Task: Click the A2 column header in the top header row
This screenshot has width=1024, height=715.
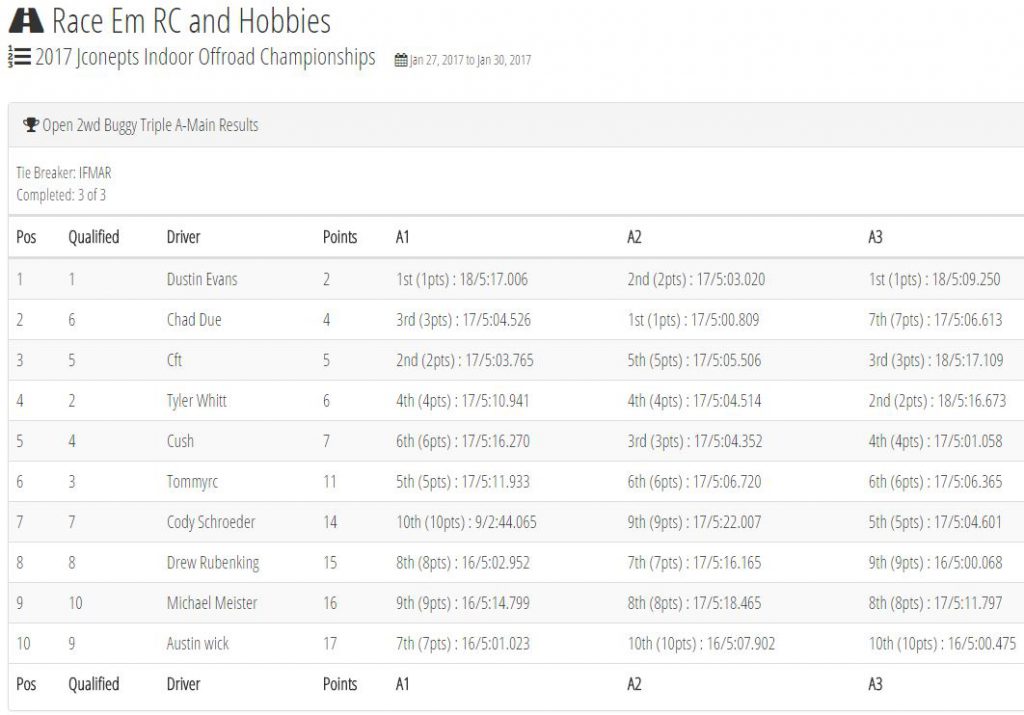Action: (634, 236)
